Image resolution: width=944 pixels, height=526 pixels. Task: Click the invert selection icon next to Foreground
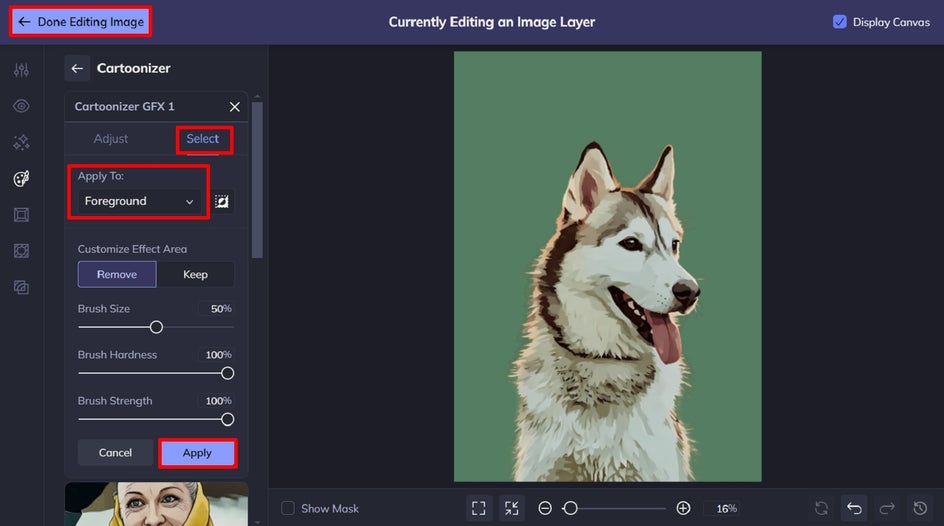(x=222, y=202)
